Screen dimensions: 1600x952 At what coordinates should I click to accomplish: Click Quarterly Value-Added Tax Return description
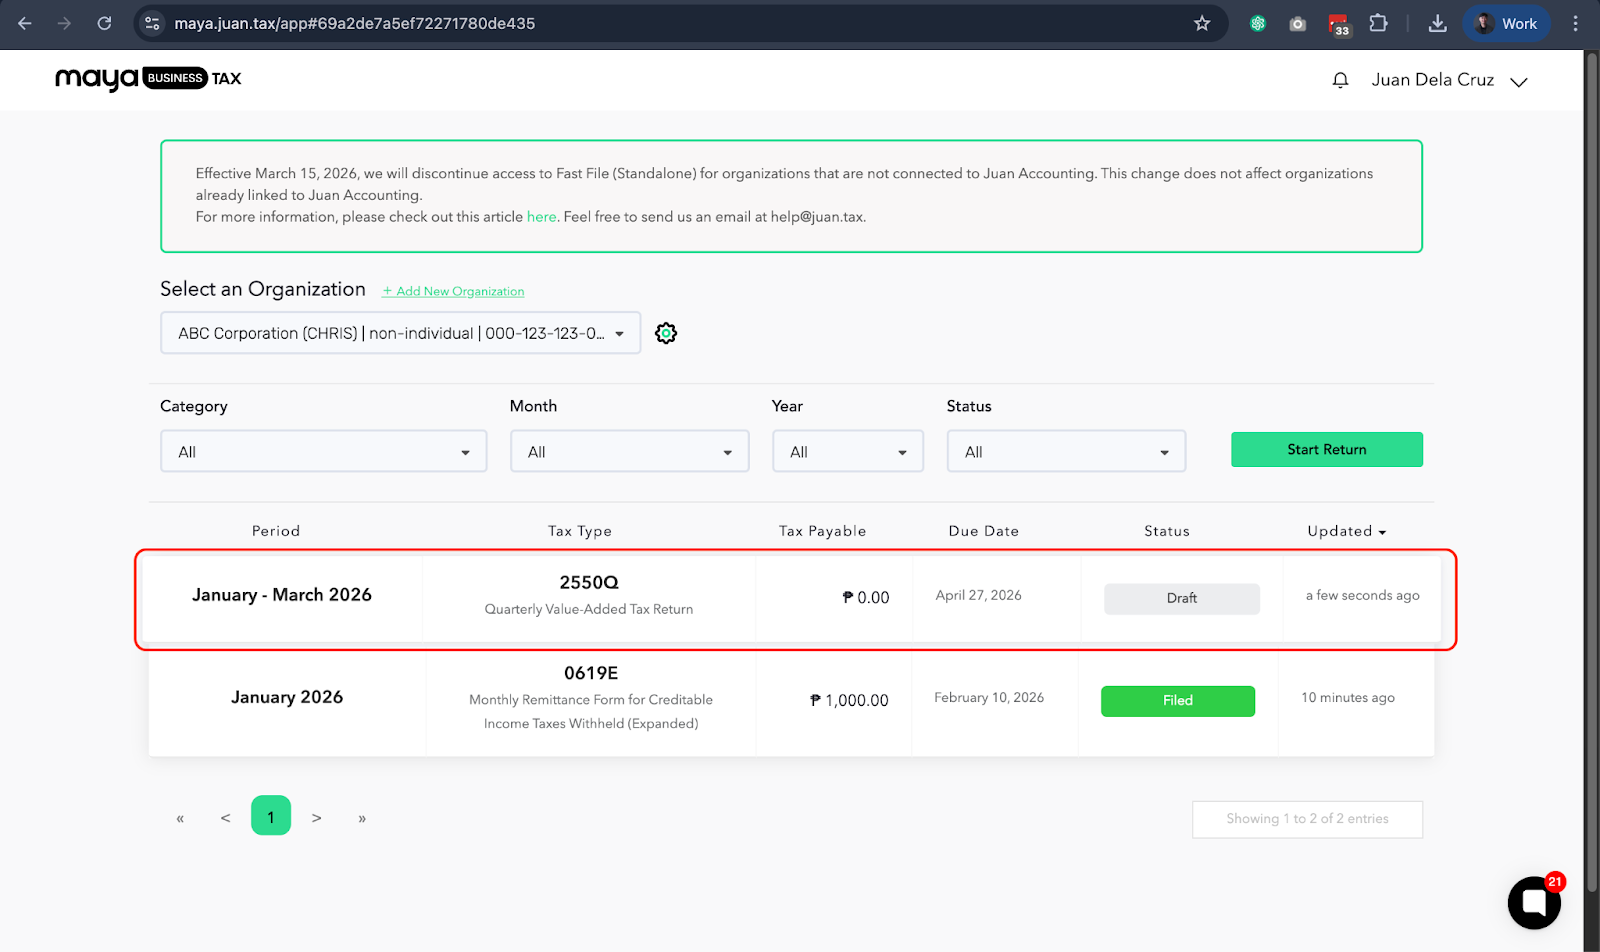589,609
